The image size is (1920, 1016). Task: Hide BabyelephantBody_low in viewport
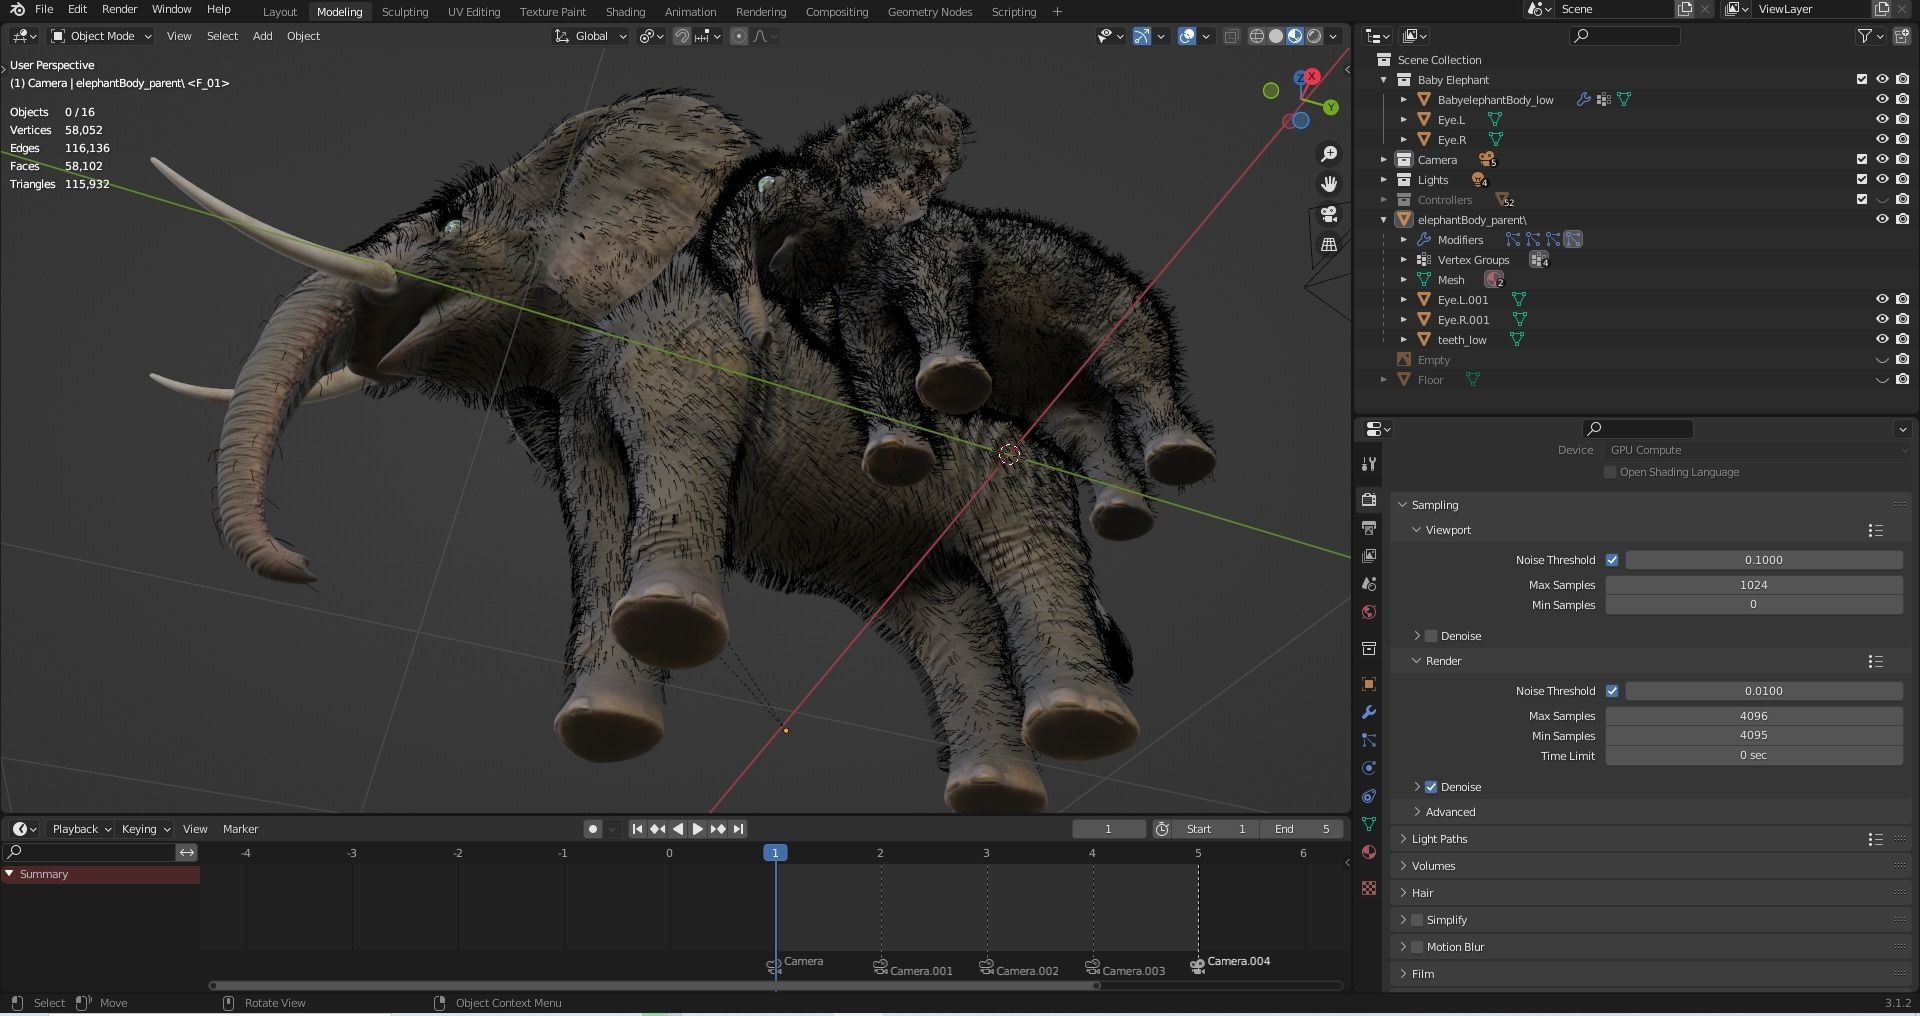click(1882, 100)
